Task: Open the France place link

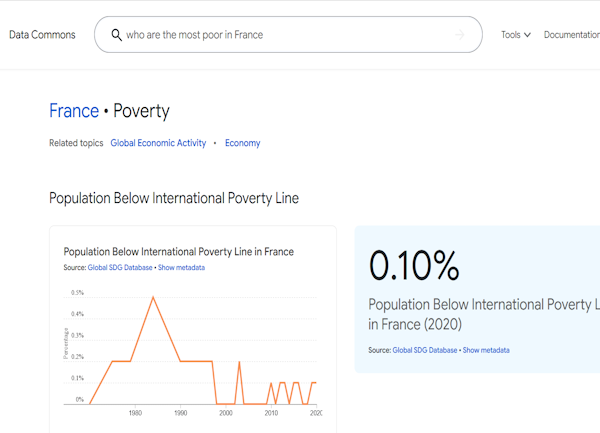Action: tap(74, 111)
